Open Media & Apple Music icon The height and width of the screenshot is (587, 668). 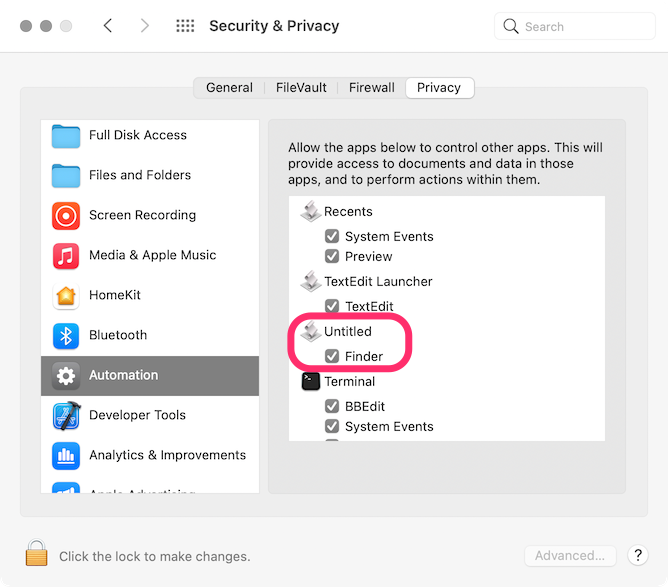(x=66, y=255)
